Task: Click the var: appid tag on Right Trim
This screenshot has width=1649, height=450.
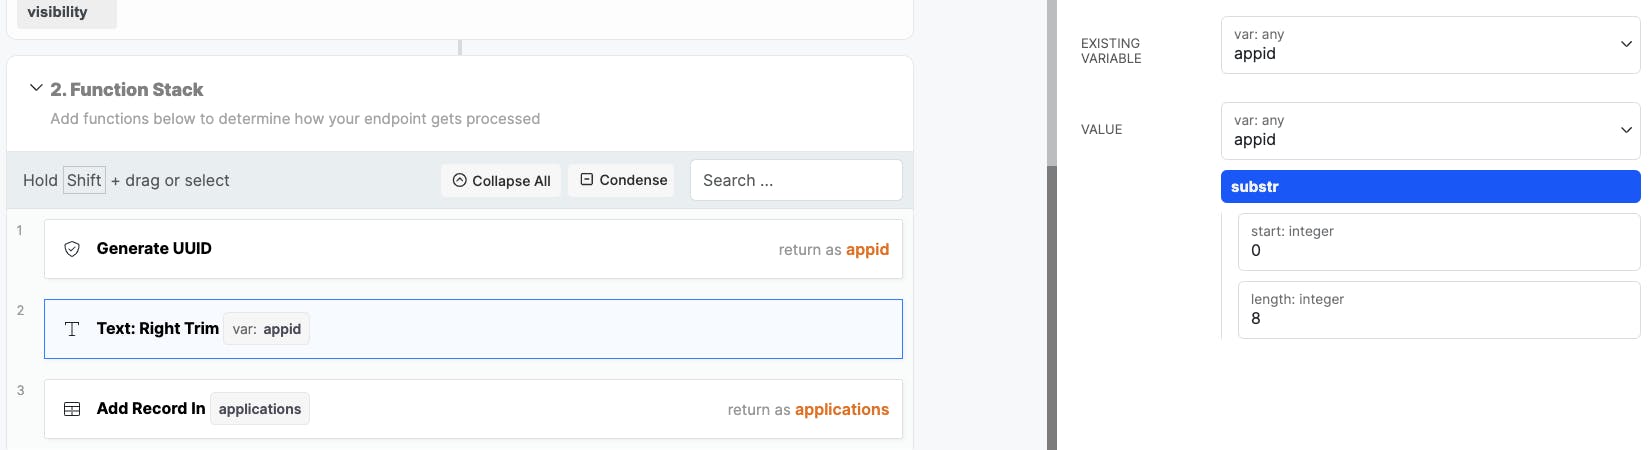Action: click(266, 329)
